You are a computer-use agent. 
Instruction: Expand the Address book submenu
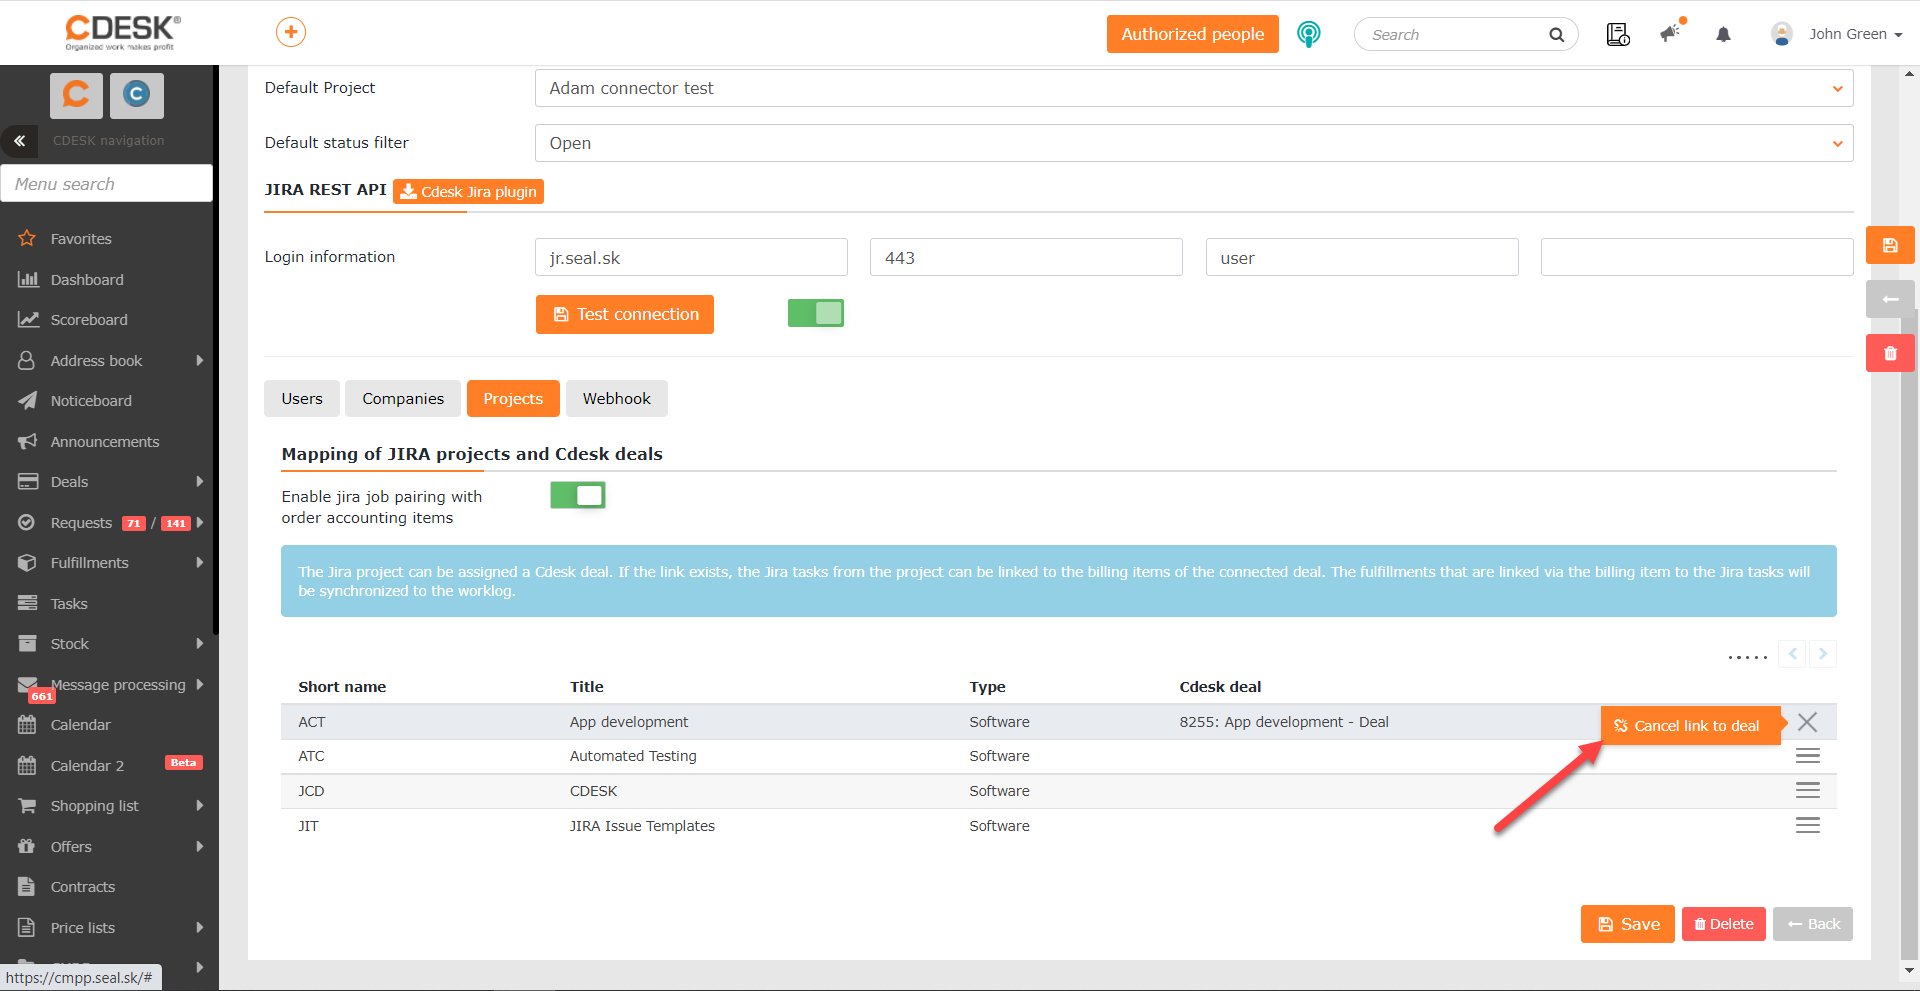point(200,361)
